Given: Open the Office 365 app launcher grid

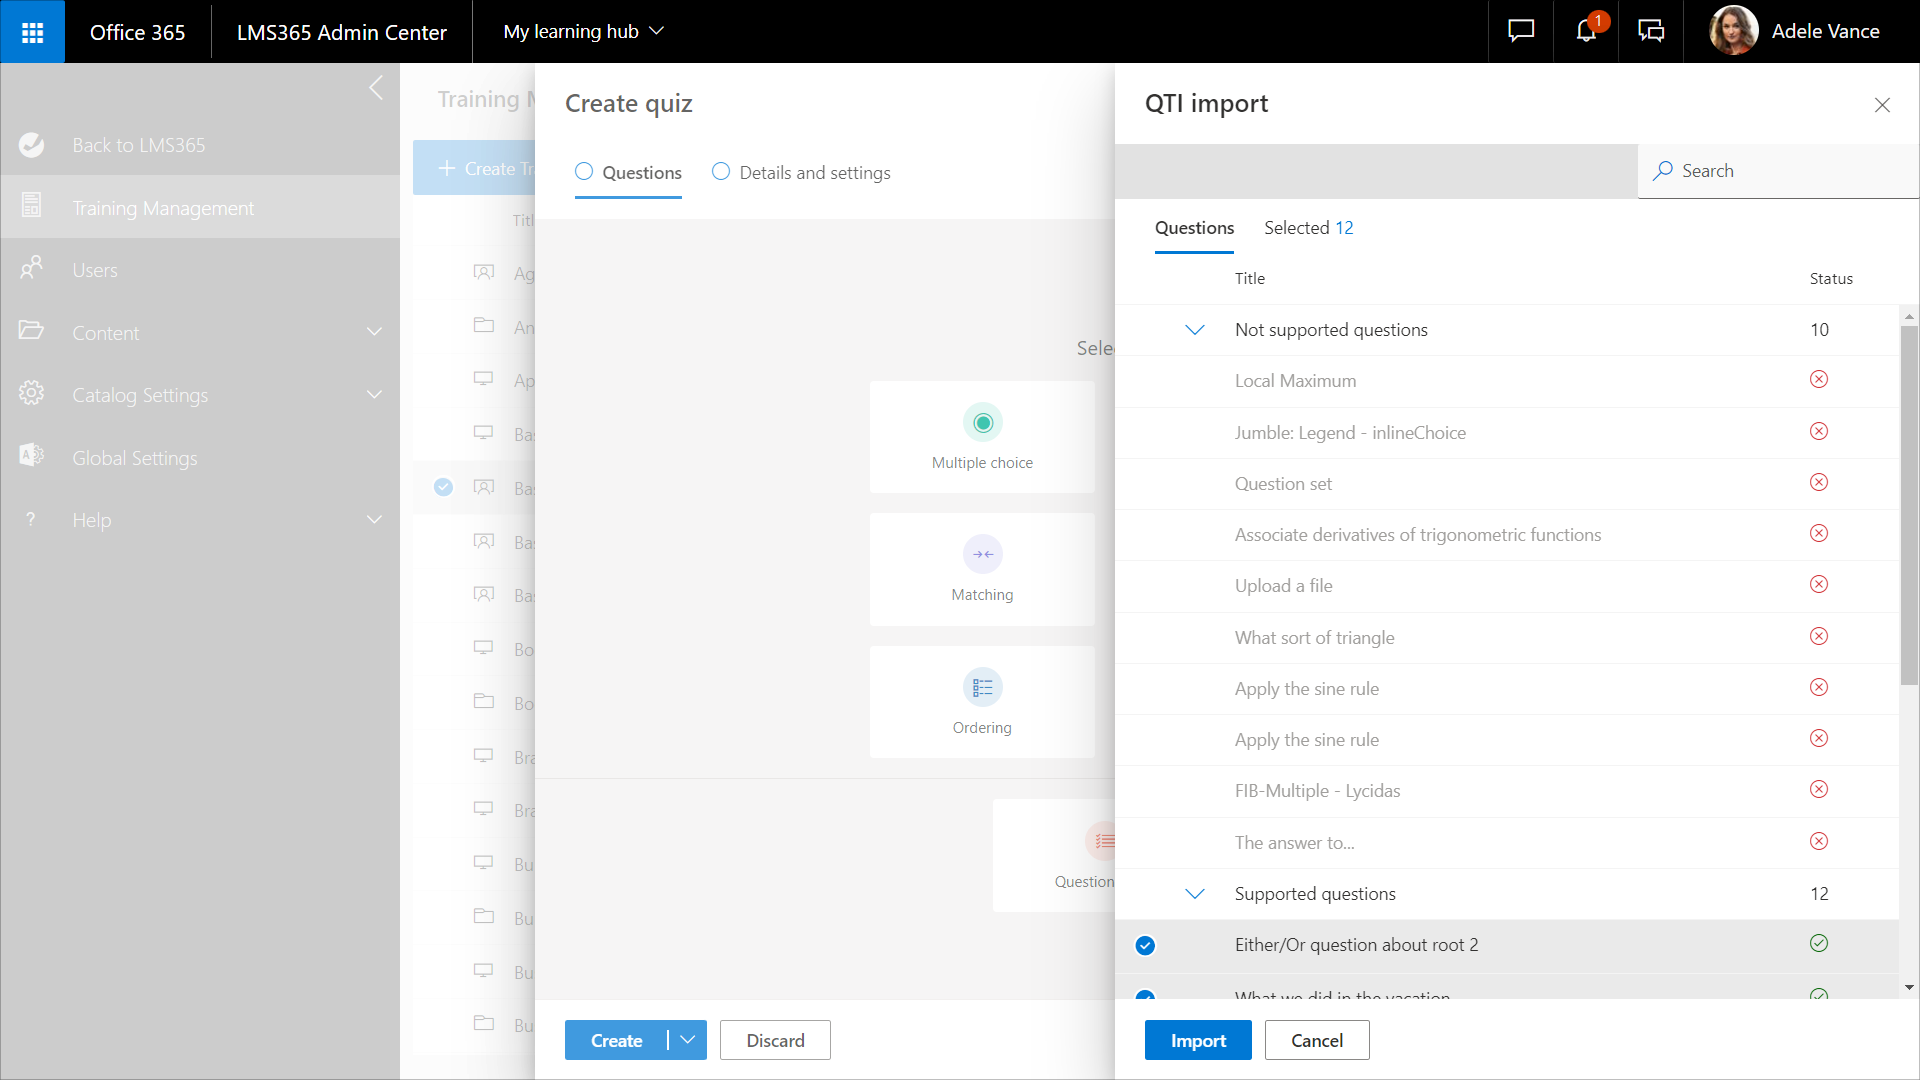Looking at the screenshot, I should (x=32, y=32).
